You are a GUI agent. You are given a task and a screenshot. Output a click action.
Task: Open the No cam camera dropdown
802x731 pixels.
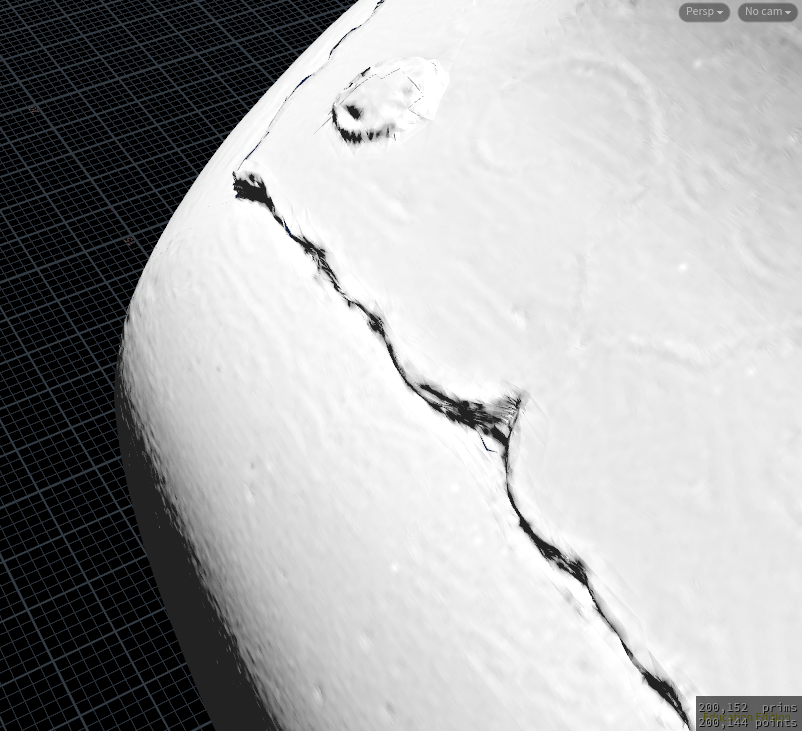point(767,12)
